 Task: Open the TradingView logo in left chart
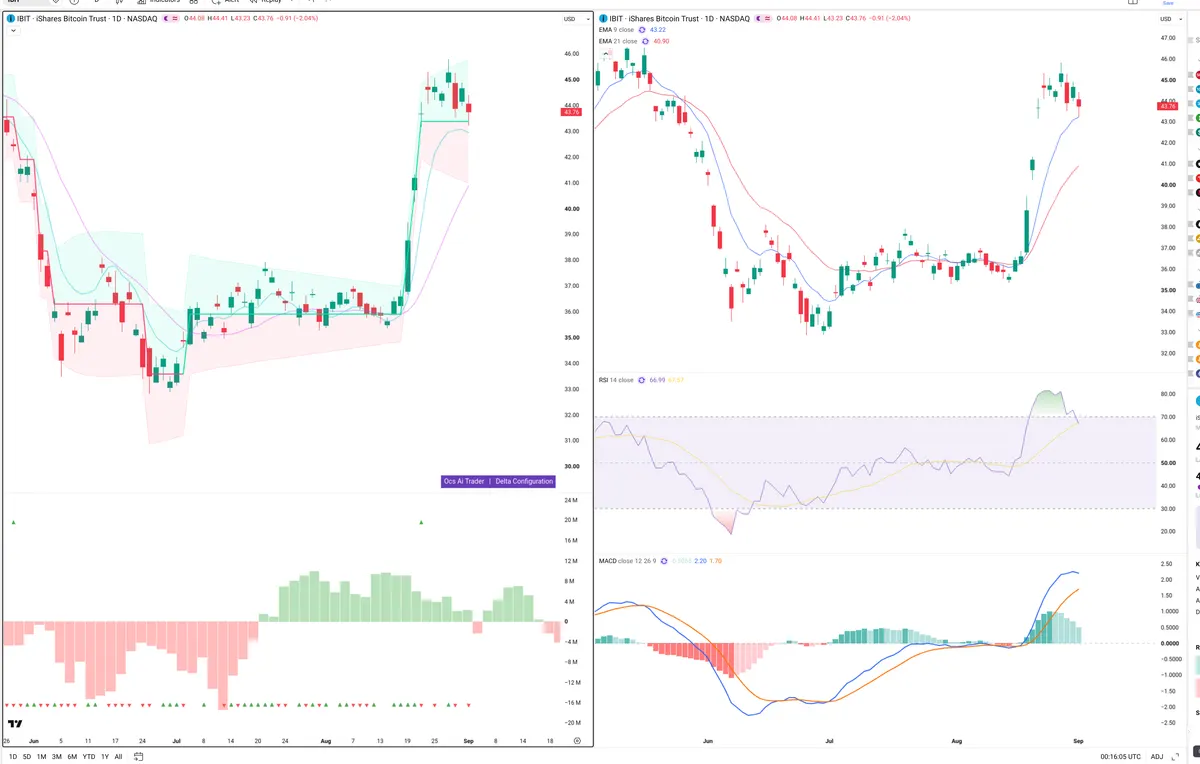tap(15, 724)
